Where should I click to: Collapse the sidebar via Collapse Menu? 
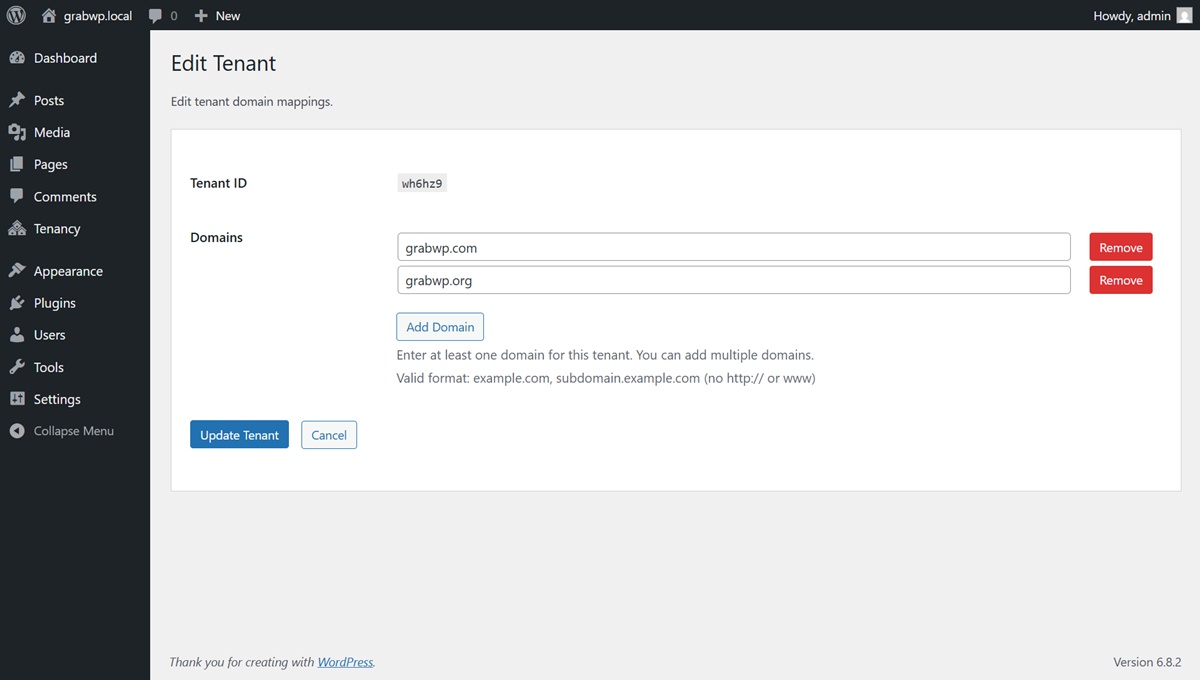click(75, 431)
